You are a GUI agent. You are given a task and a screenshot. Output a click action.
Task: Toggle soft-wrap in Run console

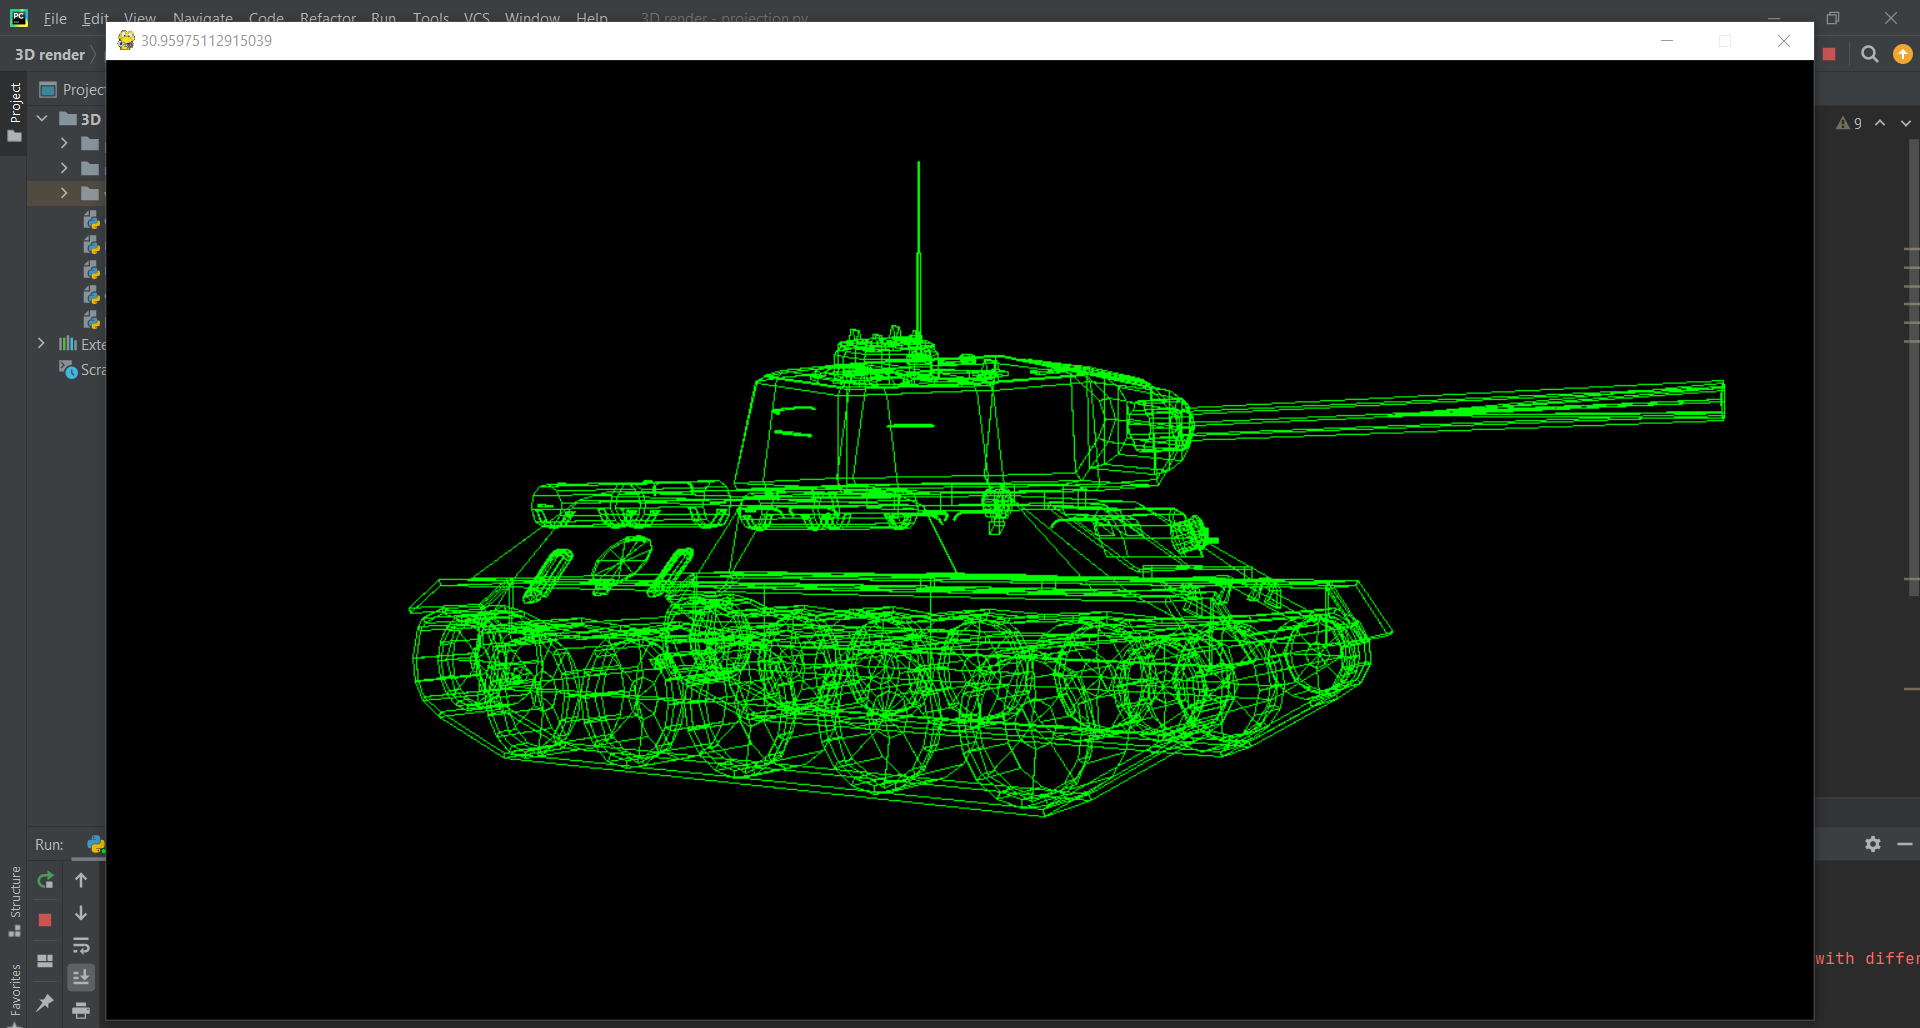[x=81, y=946]
